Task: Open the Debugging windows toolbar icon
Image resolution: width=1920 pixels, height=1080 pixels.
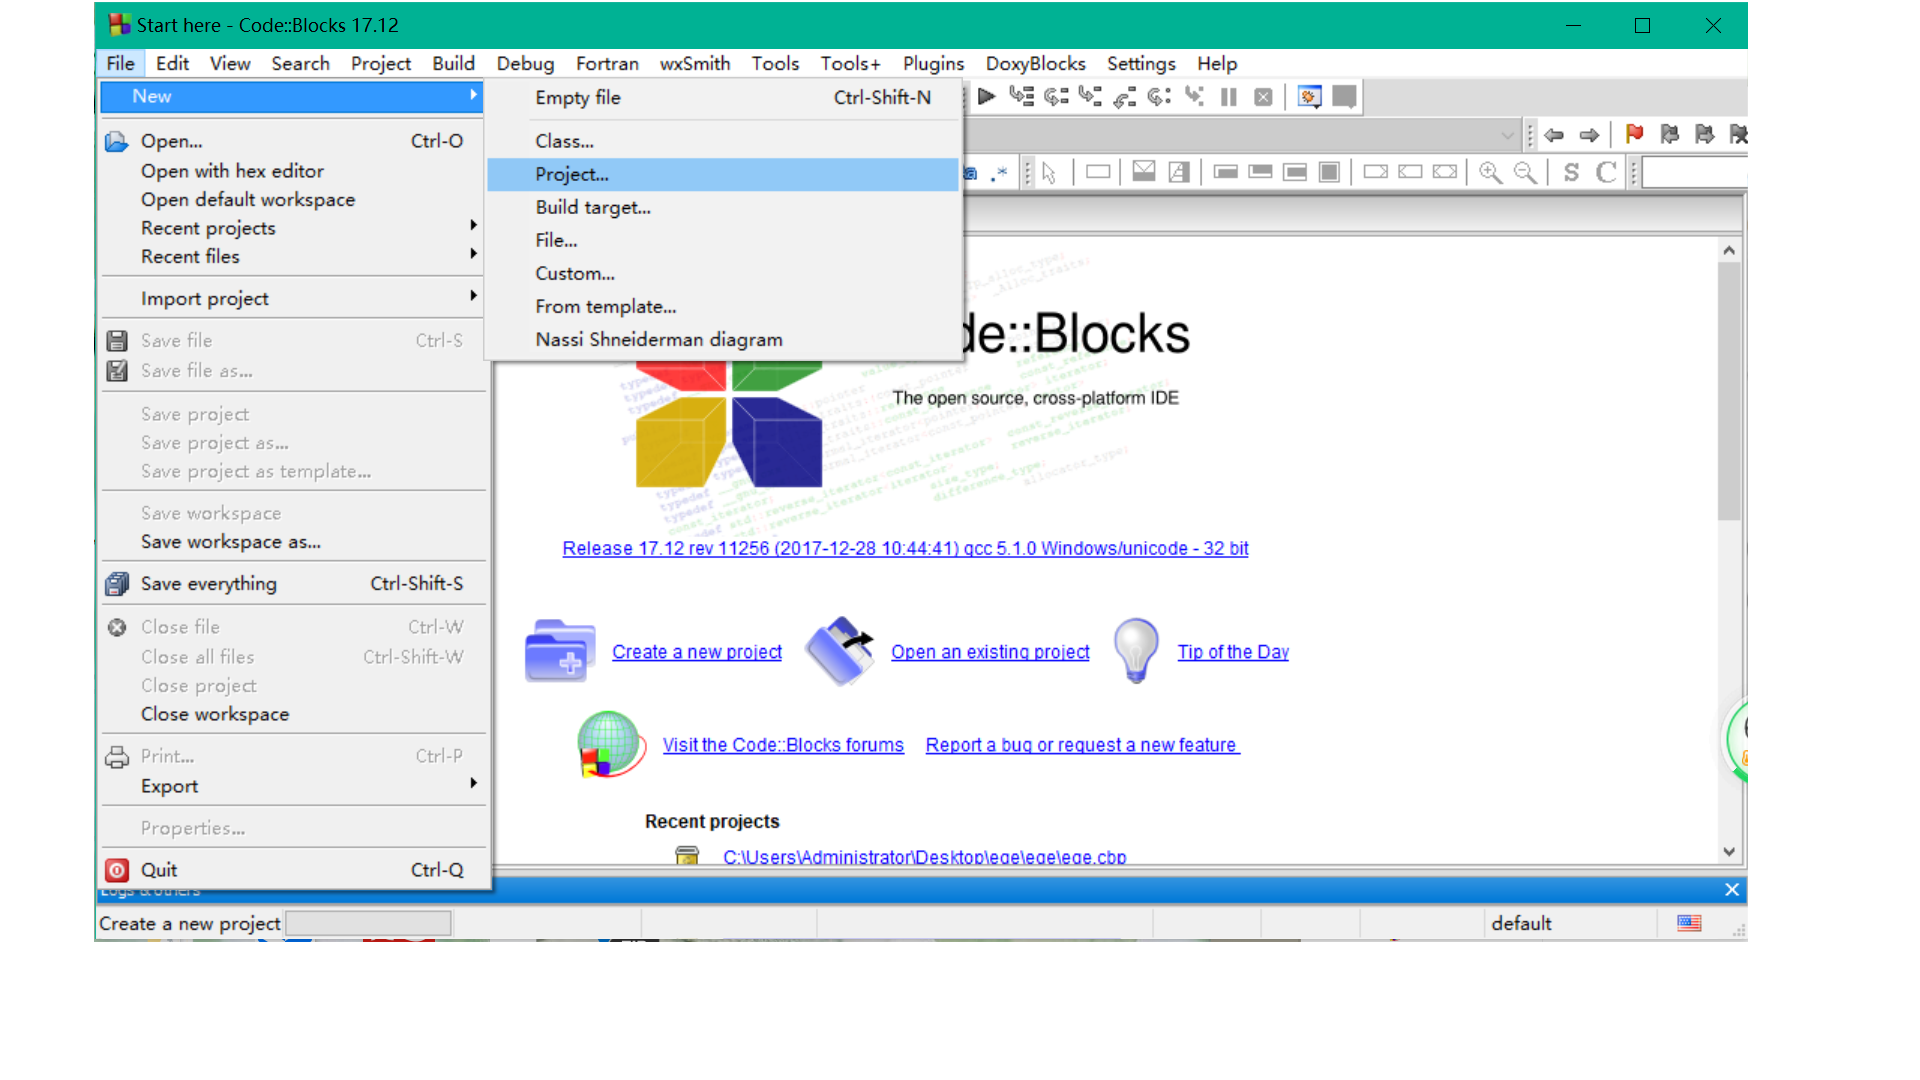Action: (x=1309, y=97)
